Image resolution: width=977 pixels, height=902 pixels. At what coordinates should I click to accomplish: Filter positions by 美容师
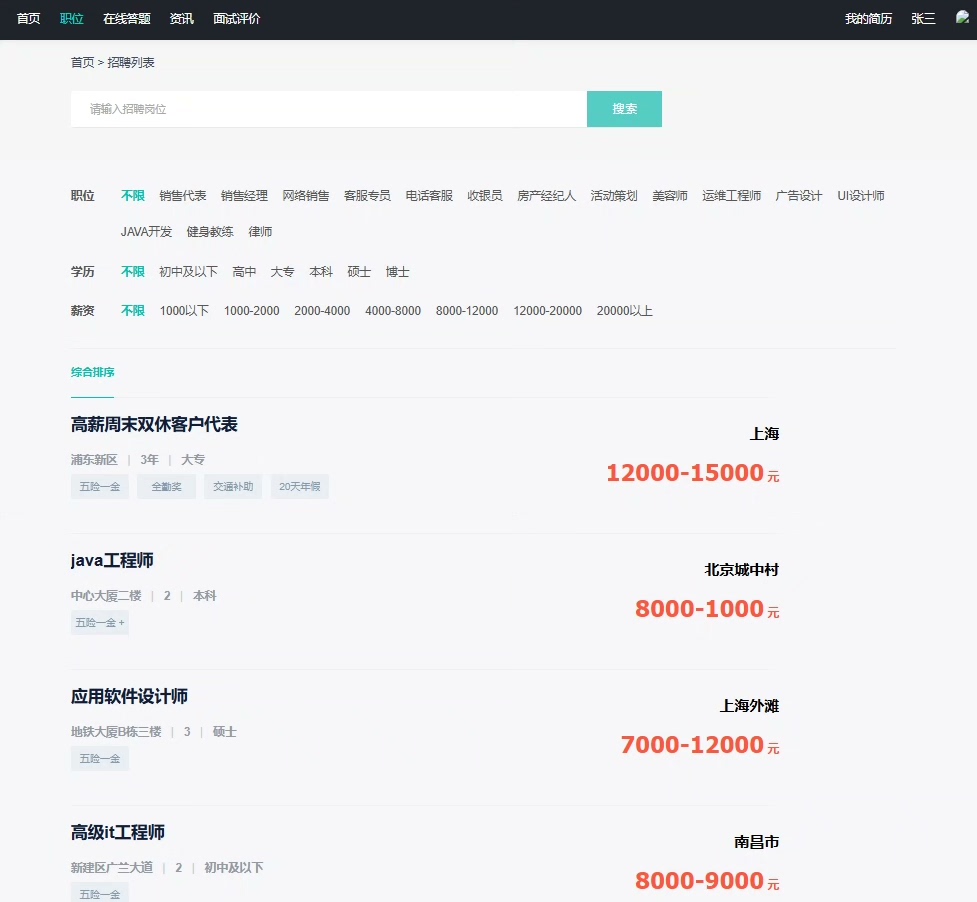click(x=670, y=196)
